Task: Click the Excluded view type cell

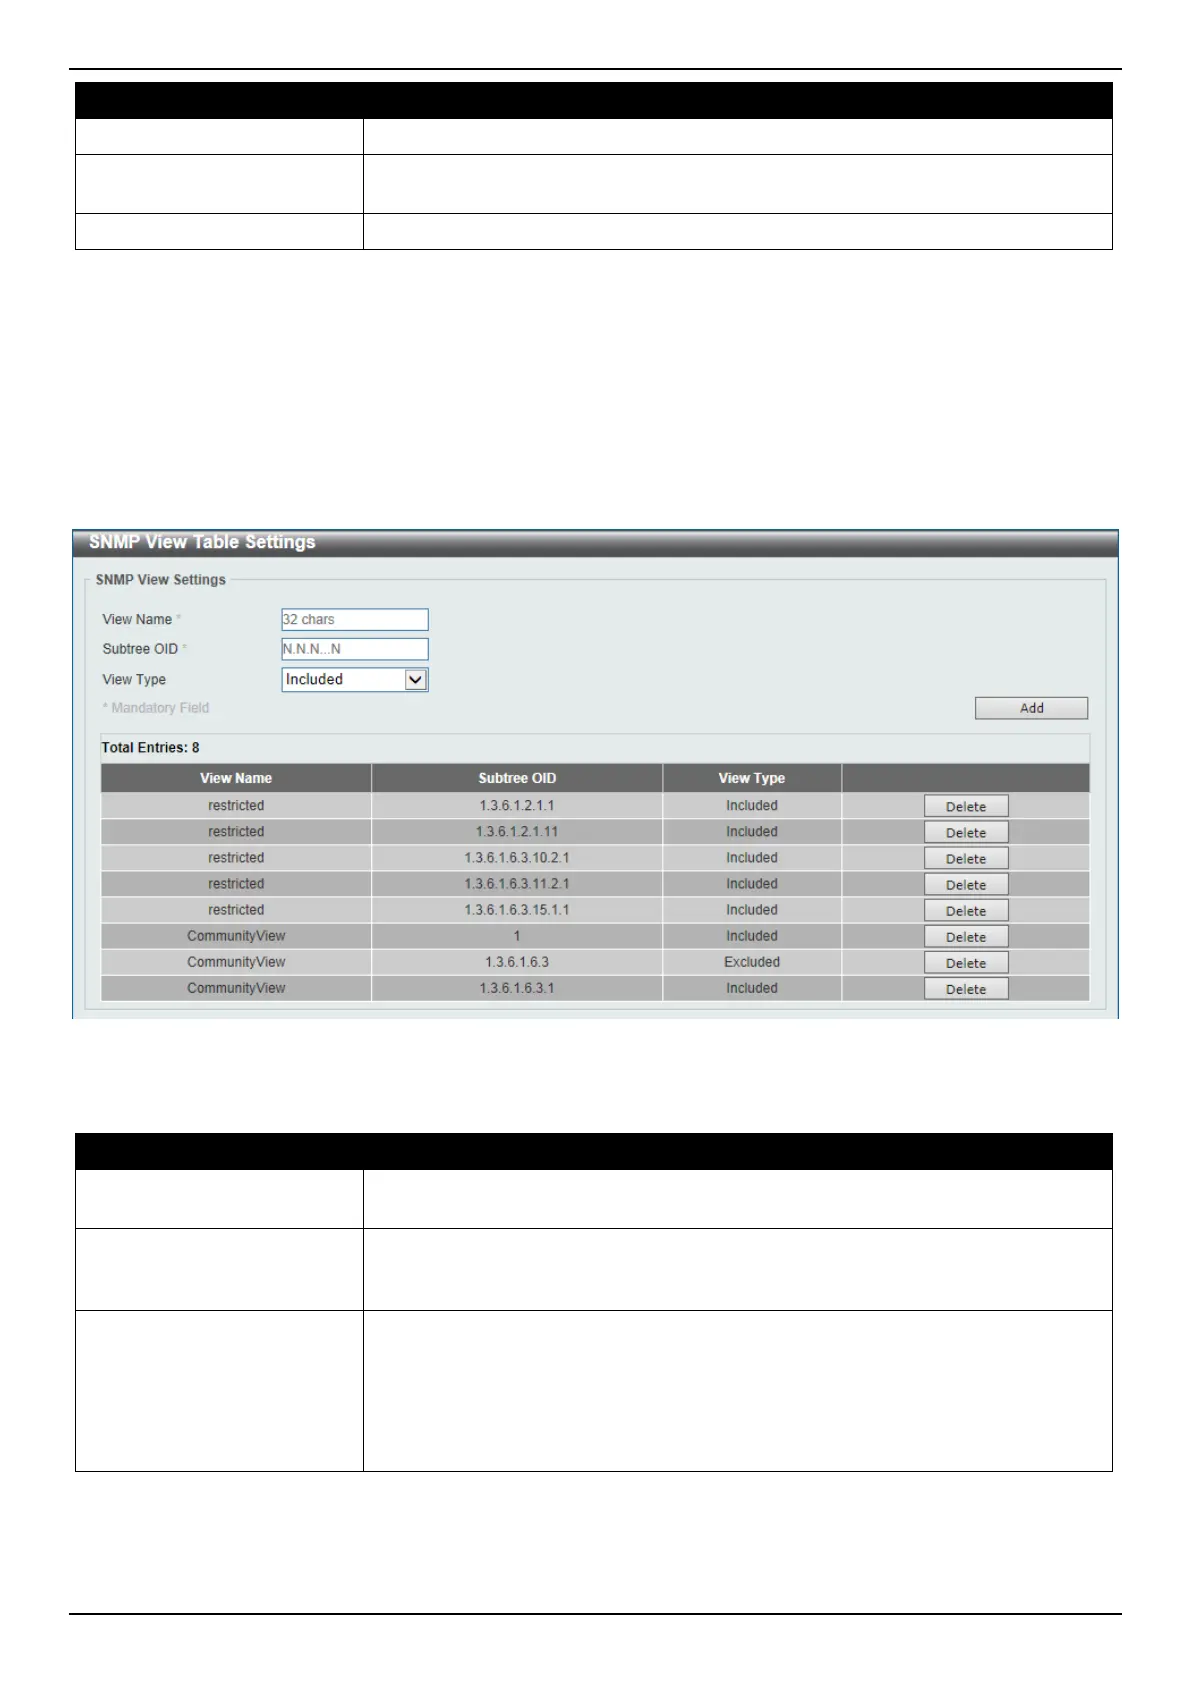Action: click(752, 961)
